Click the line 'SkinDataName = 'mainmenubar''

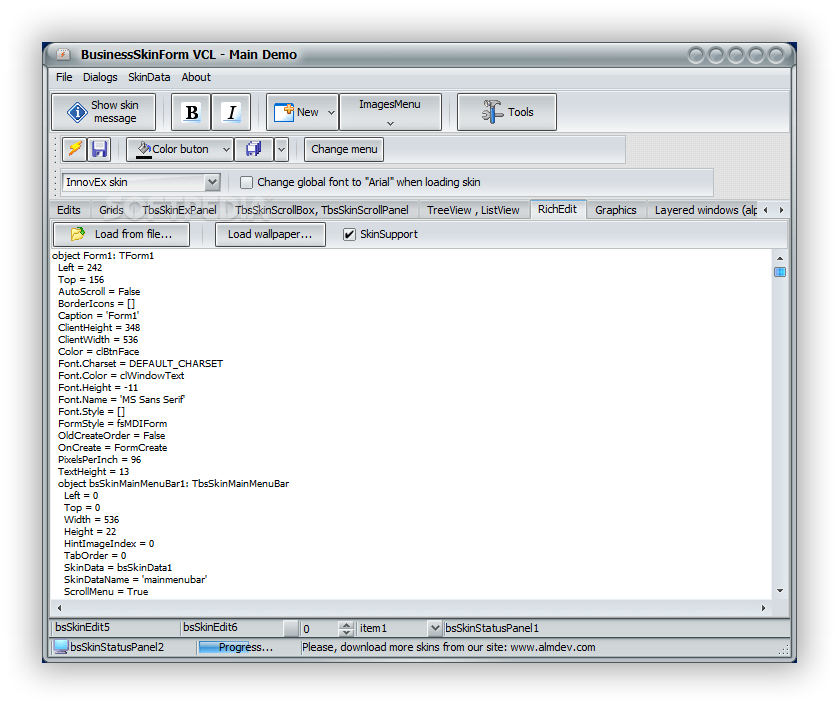(x=135, y=580)
